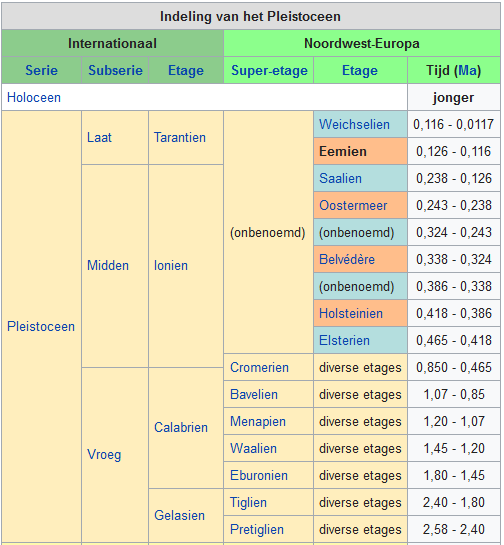Image resolution: width=504 pixels, height=545 pixels.
Task: Open the Eburonien link
Action: click(259, 475)
